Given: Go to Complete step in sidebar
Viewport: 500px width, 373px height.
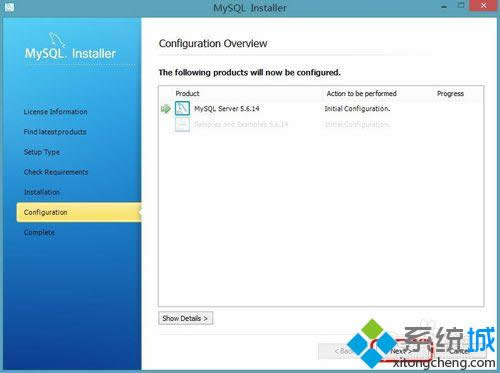Looking at the screenshot, I should click(x=39, y=232).
